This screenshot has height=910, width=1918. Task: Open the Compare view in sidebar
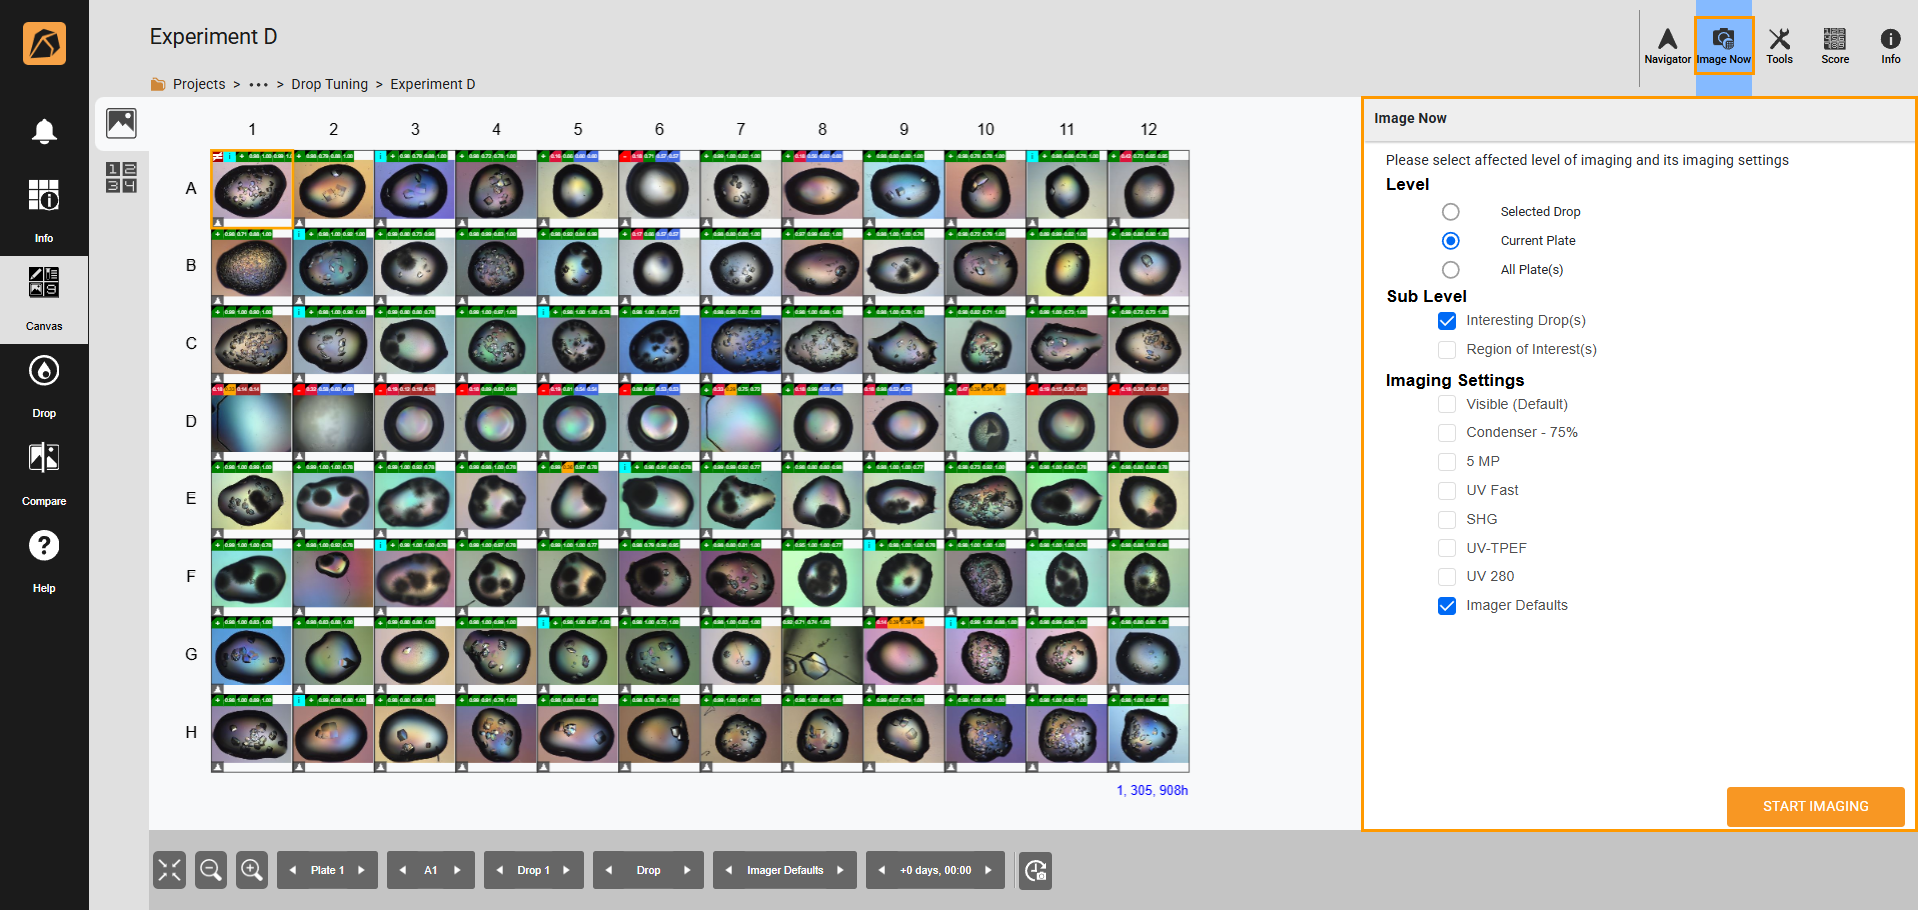[x=44, y=472]
